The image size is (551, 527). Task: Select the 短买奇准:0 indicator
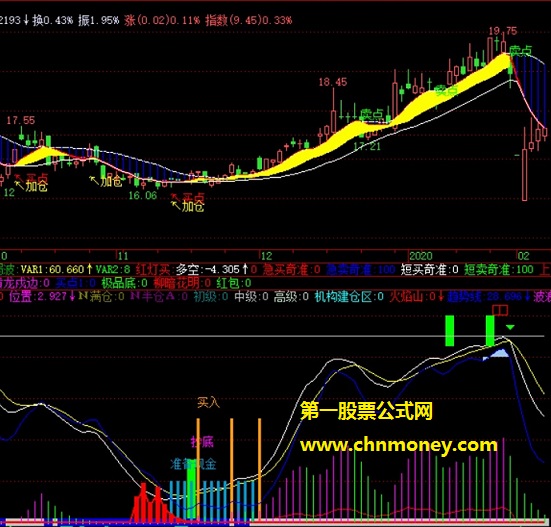point(430,269)
